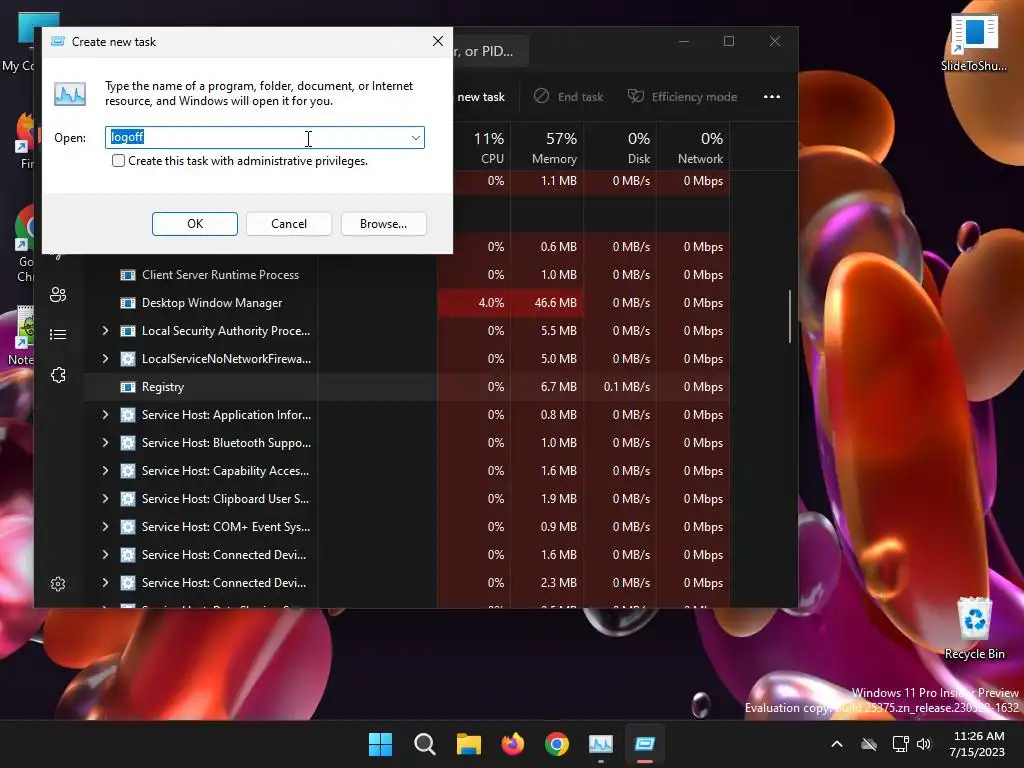Open the clock and date in taskbar
This screenshot has width=1024, height=768.
(977, 744)
